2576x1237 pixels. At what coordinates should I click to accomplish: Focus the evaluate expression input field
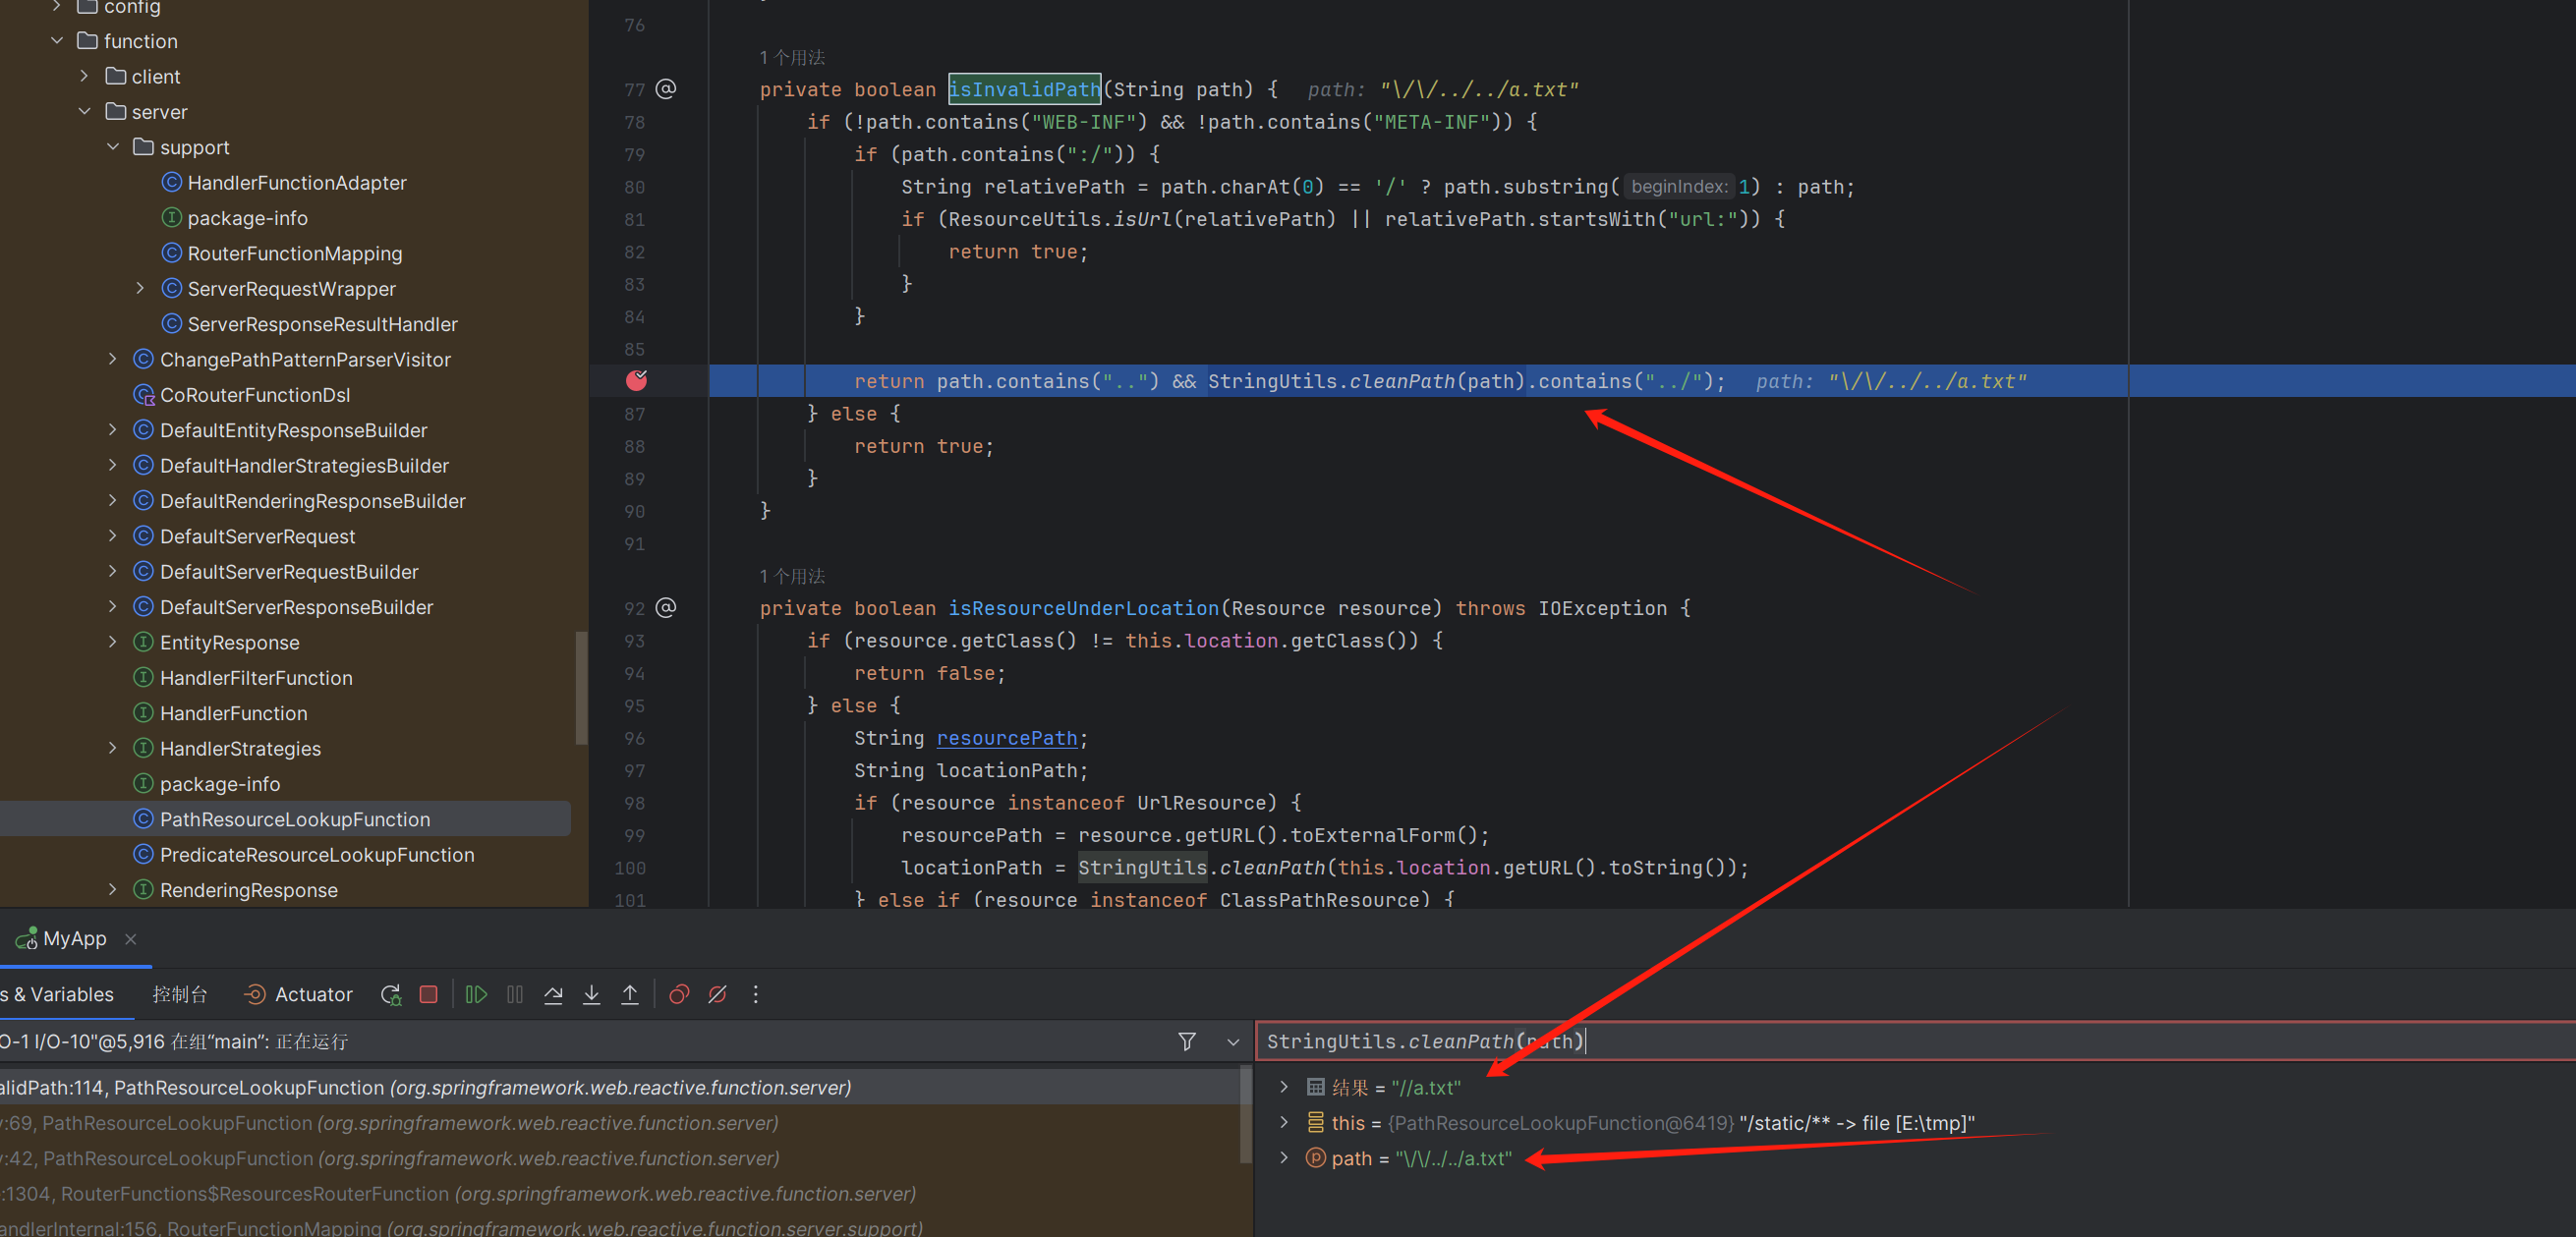pyautogui.click(x=1915, y=1041)
